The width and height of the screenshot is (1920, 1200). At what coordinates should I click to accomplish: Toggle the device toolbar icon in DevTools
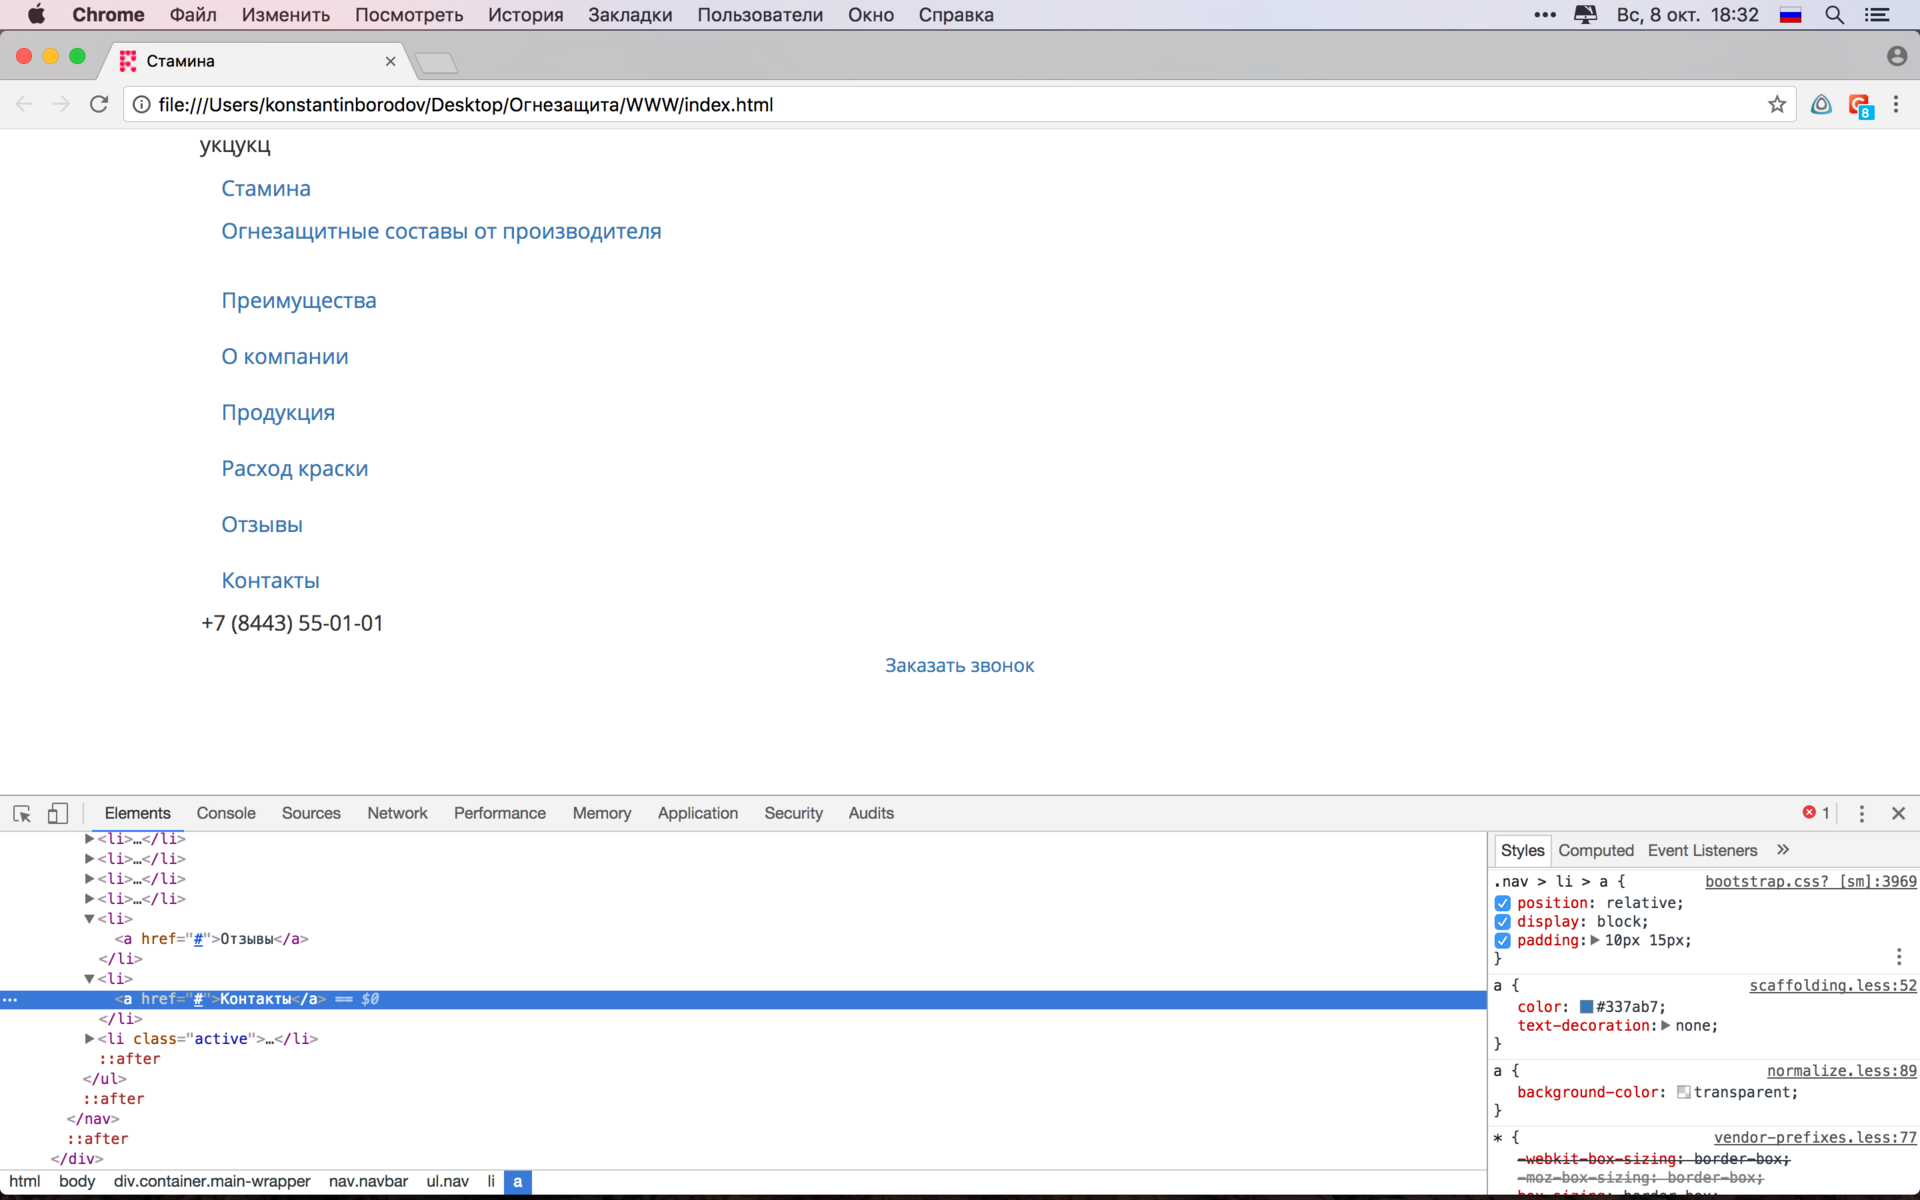click(x=58, y=814)
